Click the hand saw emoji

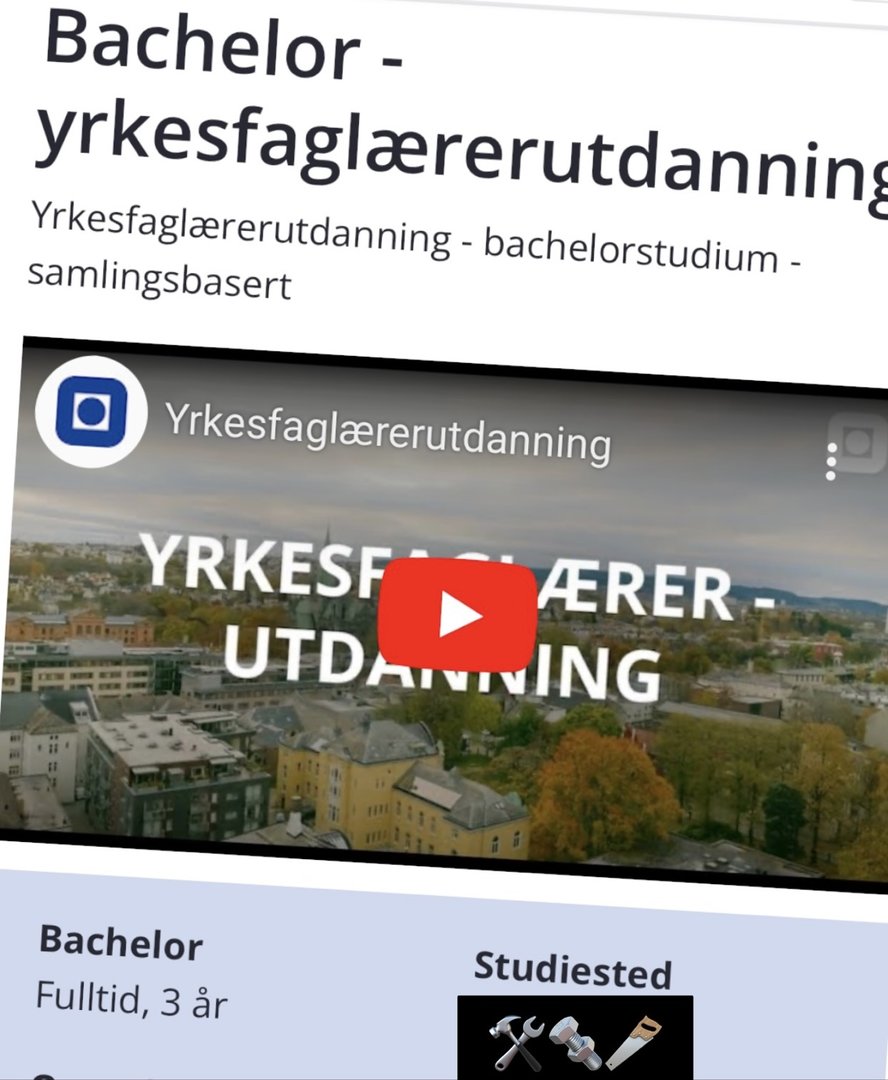634,1041
